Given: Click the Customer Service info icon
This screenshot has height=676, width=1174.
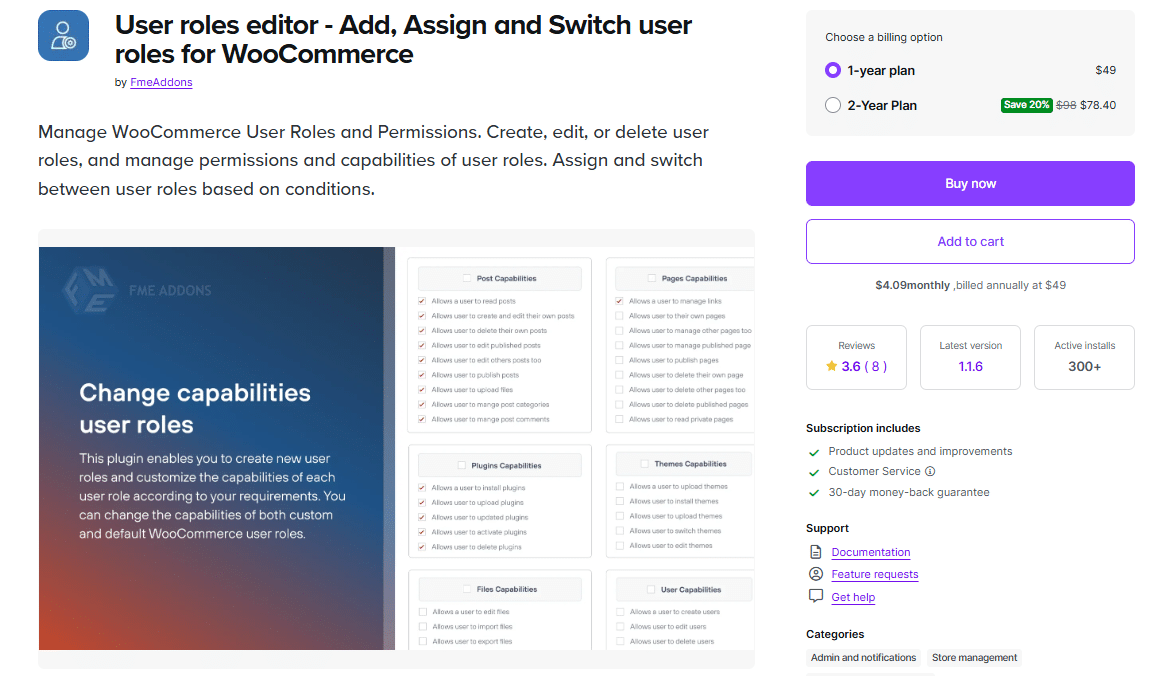Looking at the screenshot, I should (930, 472).
